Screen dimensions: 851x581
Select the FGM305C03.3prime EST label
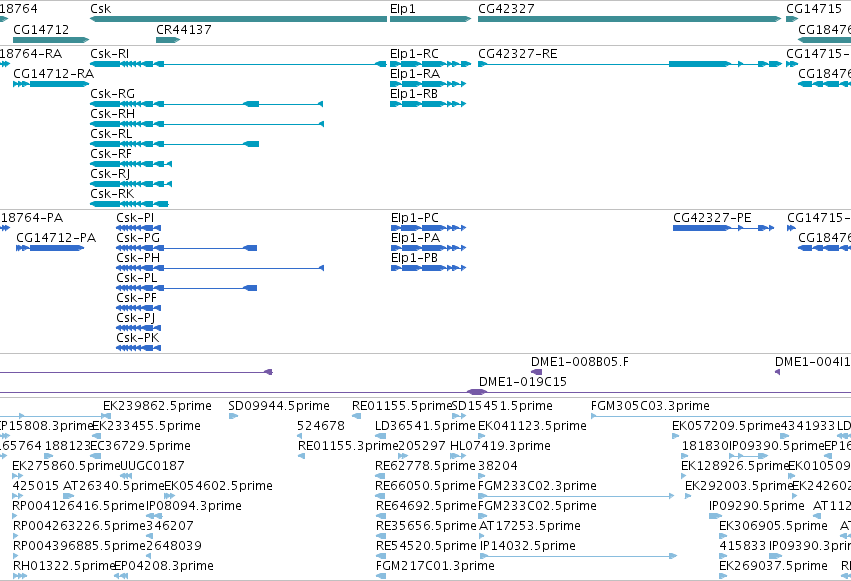650,406
